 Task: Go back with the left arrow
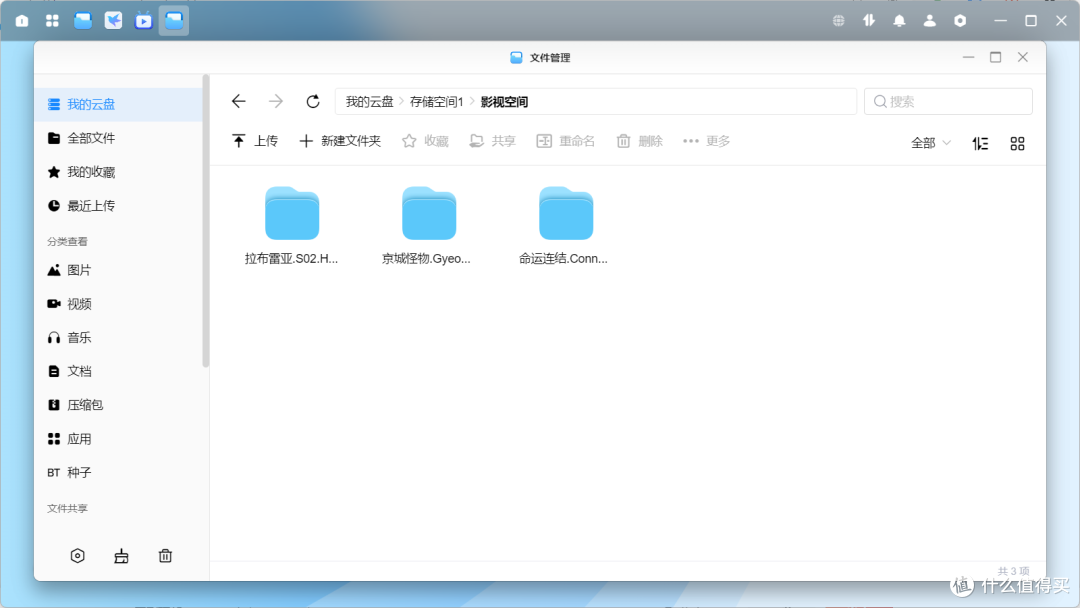(x=238, y=101)
